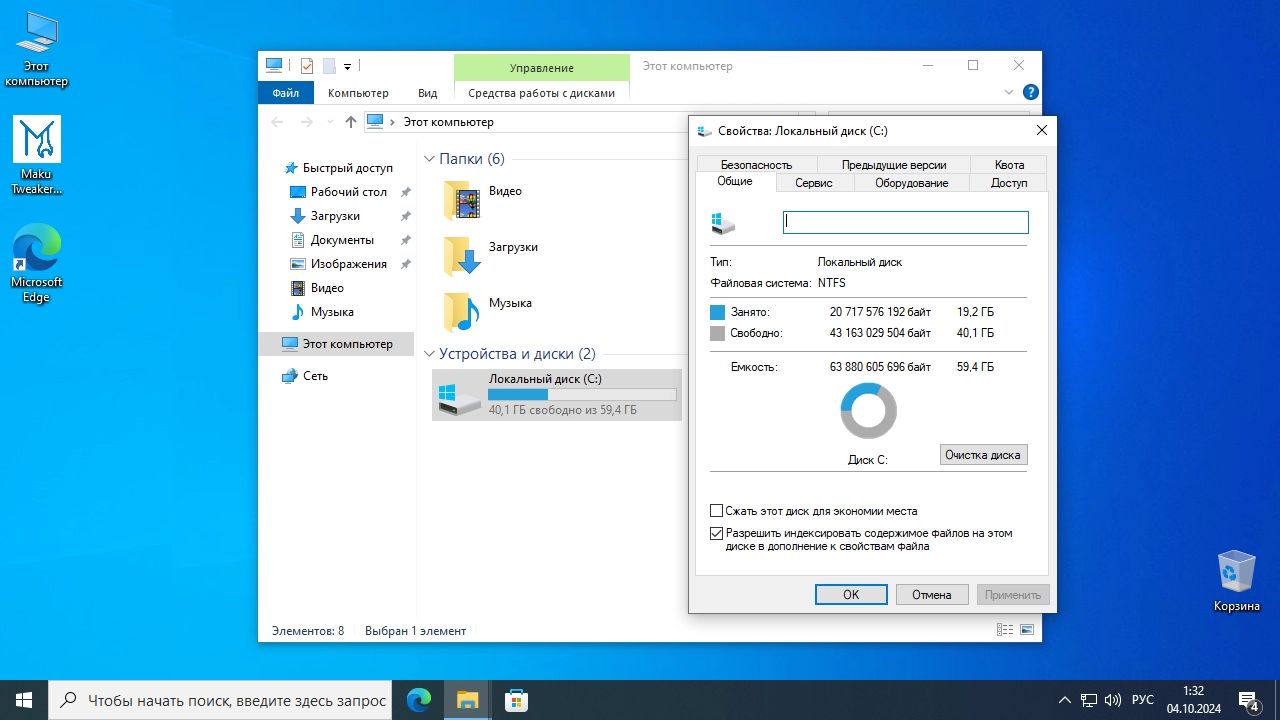This screenshot has width=1280, height=720.
Task: Open Microsoft Store from the taskbar
Action: click(x=515, y=700)
